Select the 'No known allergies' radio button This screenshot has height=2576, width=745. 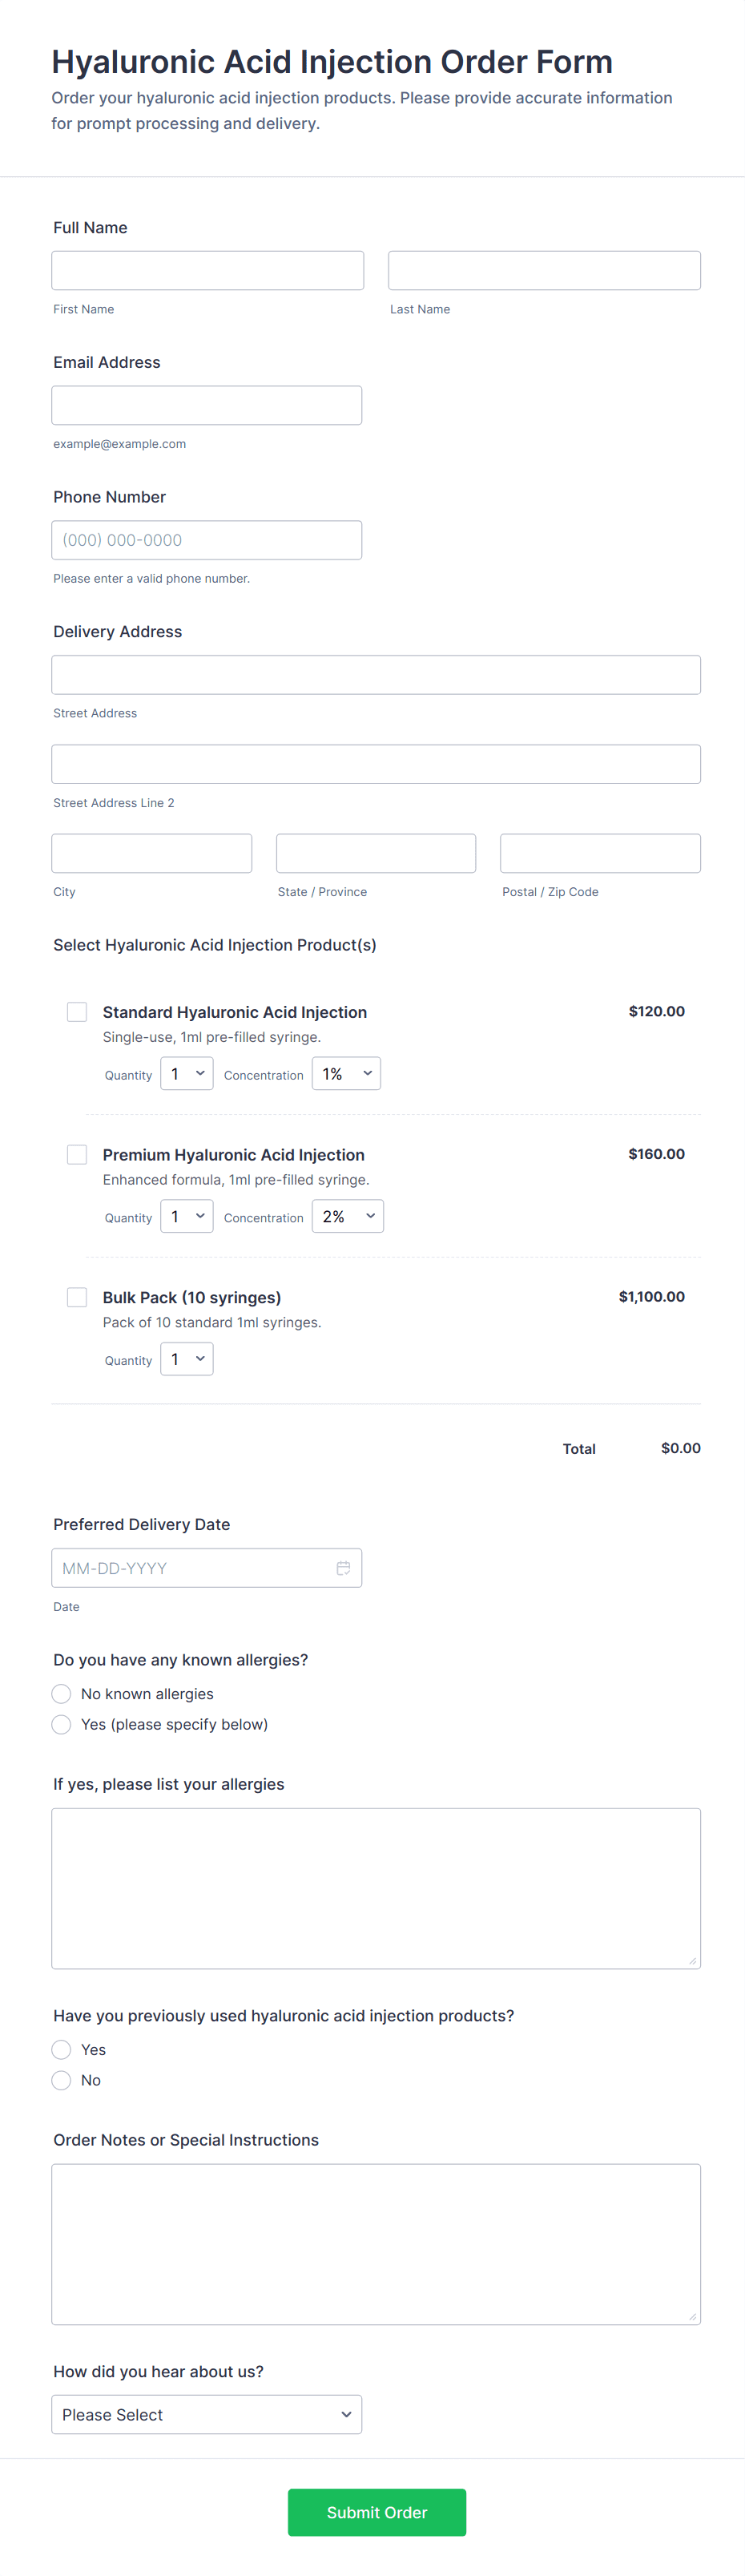coord(62,1693)
